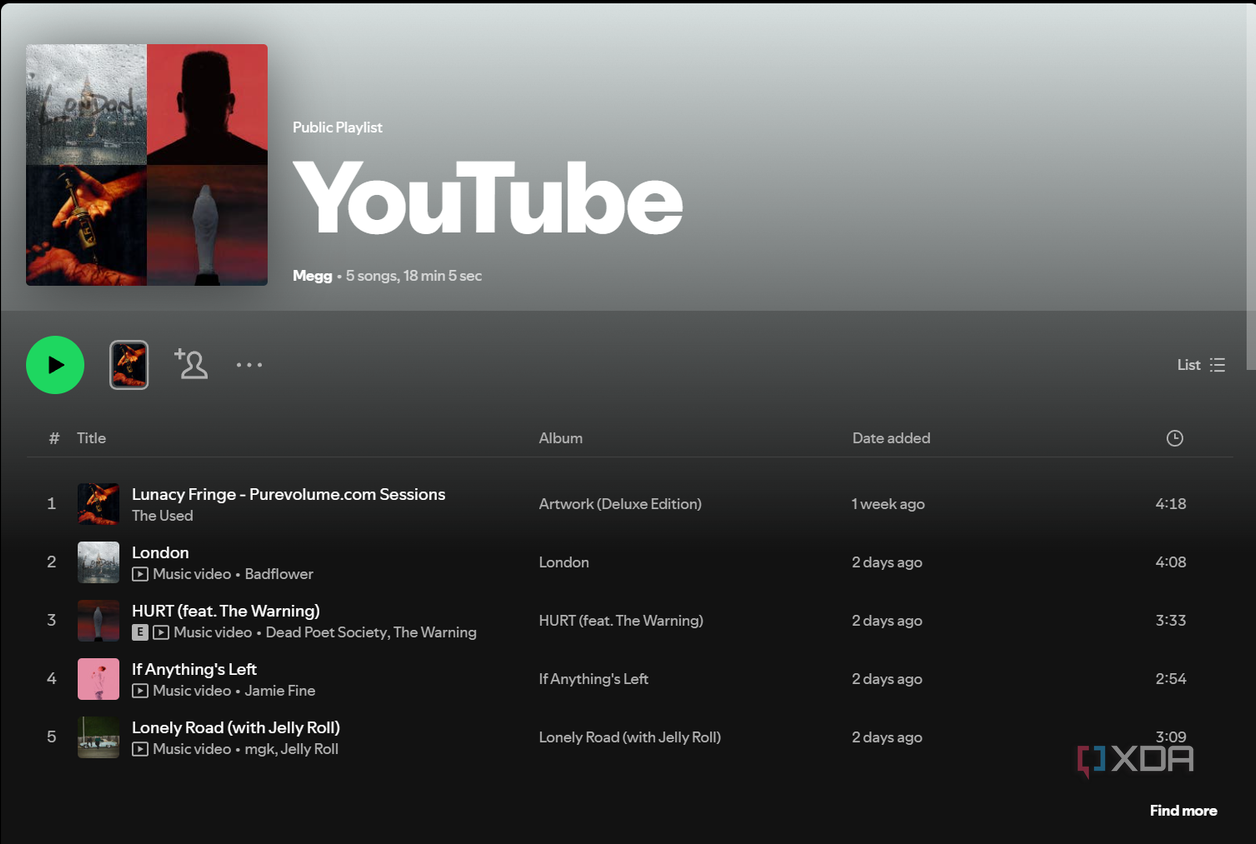Click track number 5 in the list
The height and width of the screenshot is (844, 1256).
click(x=51, y=737)
